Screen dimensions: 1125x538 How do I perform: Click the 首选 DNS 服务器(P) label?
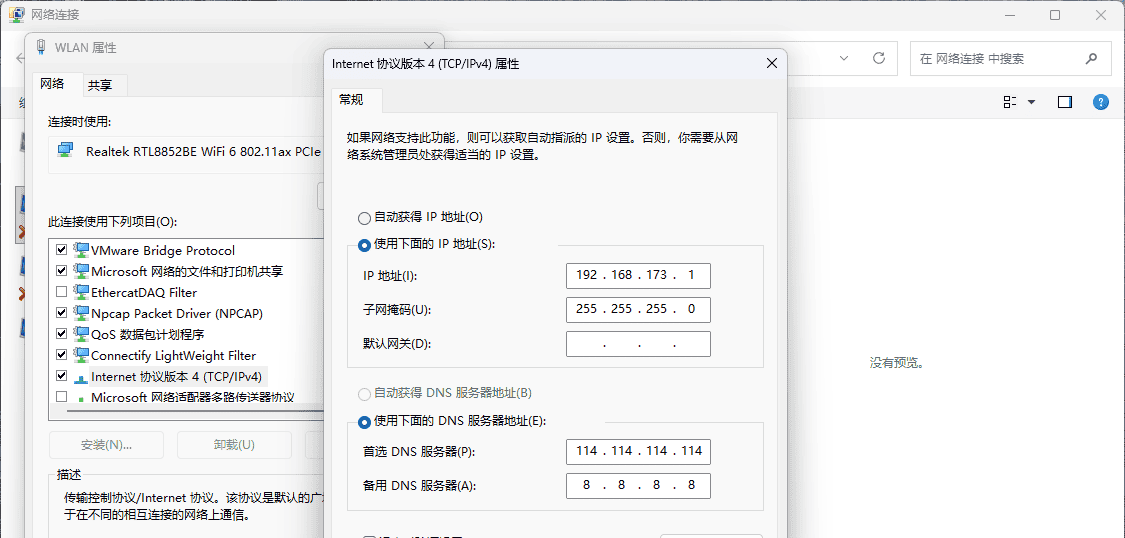[419, 451]
